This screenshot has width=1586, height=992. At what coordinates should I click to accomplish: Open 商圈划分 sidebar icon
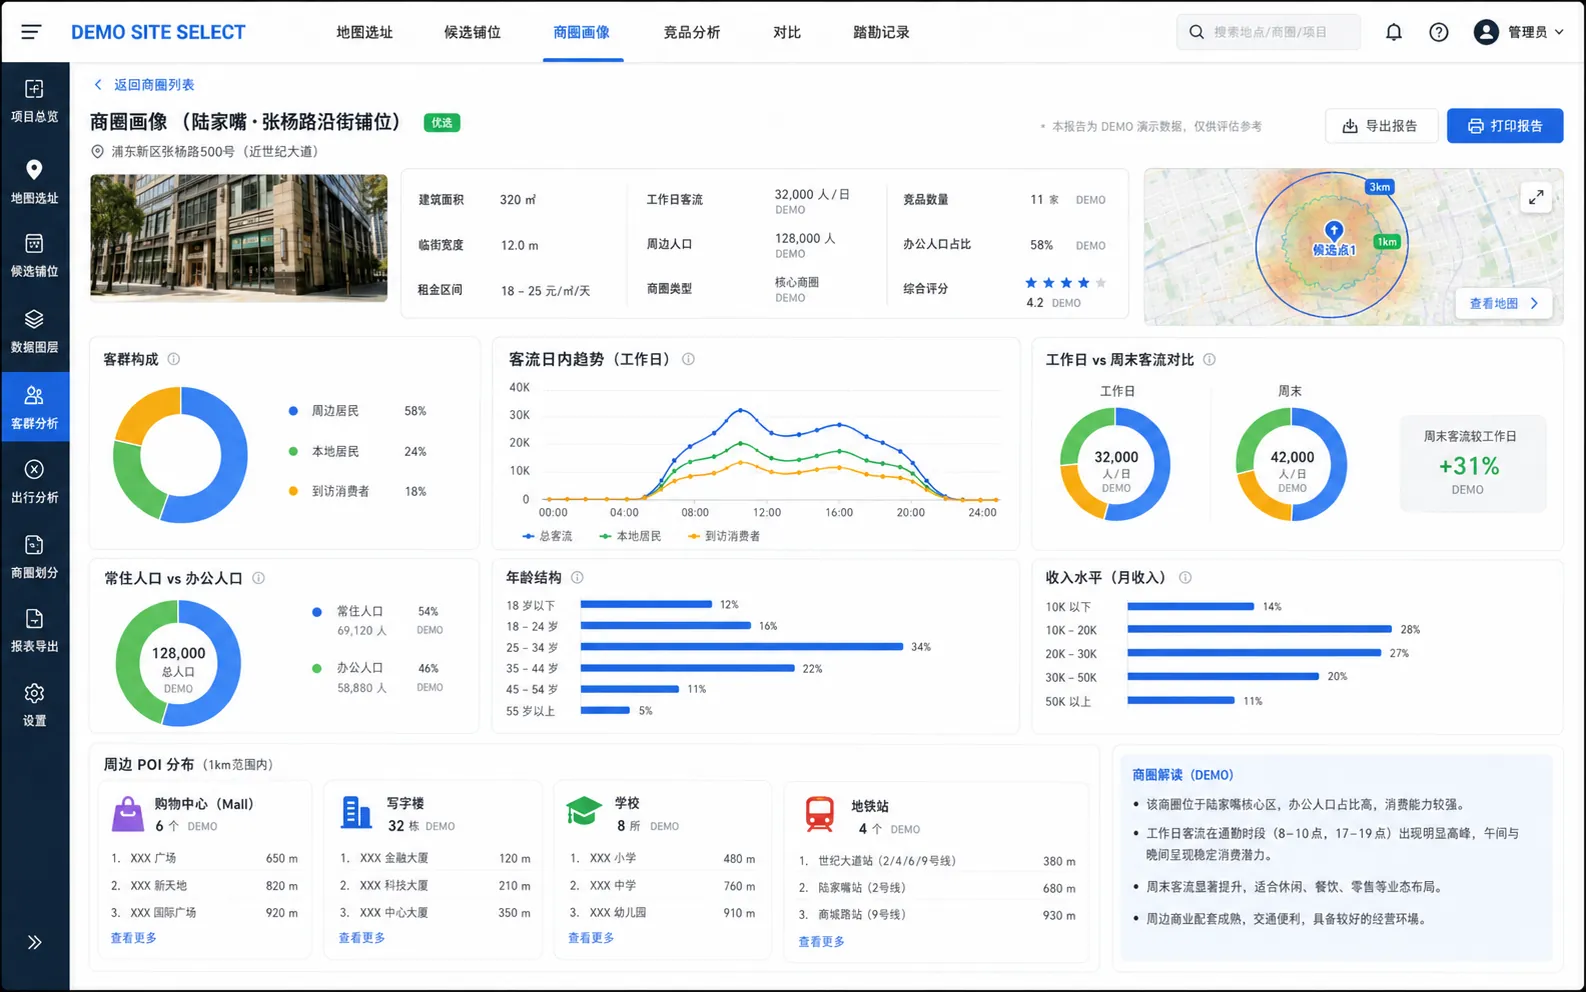[x=34, y=545]
